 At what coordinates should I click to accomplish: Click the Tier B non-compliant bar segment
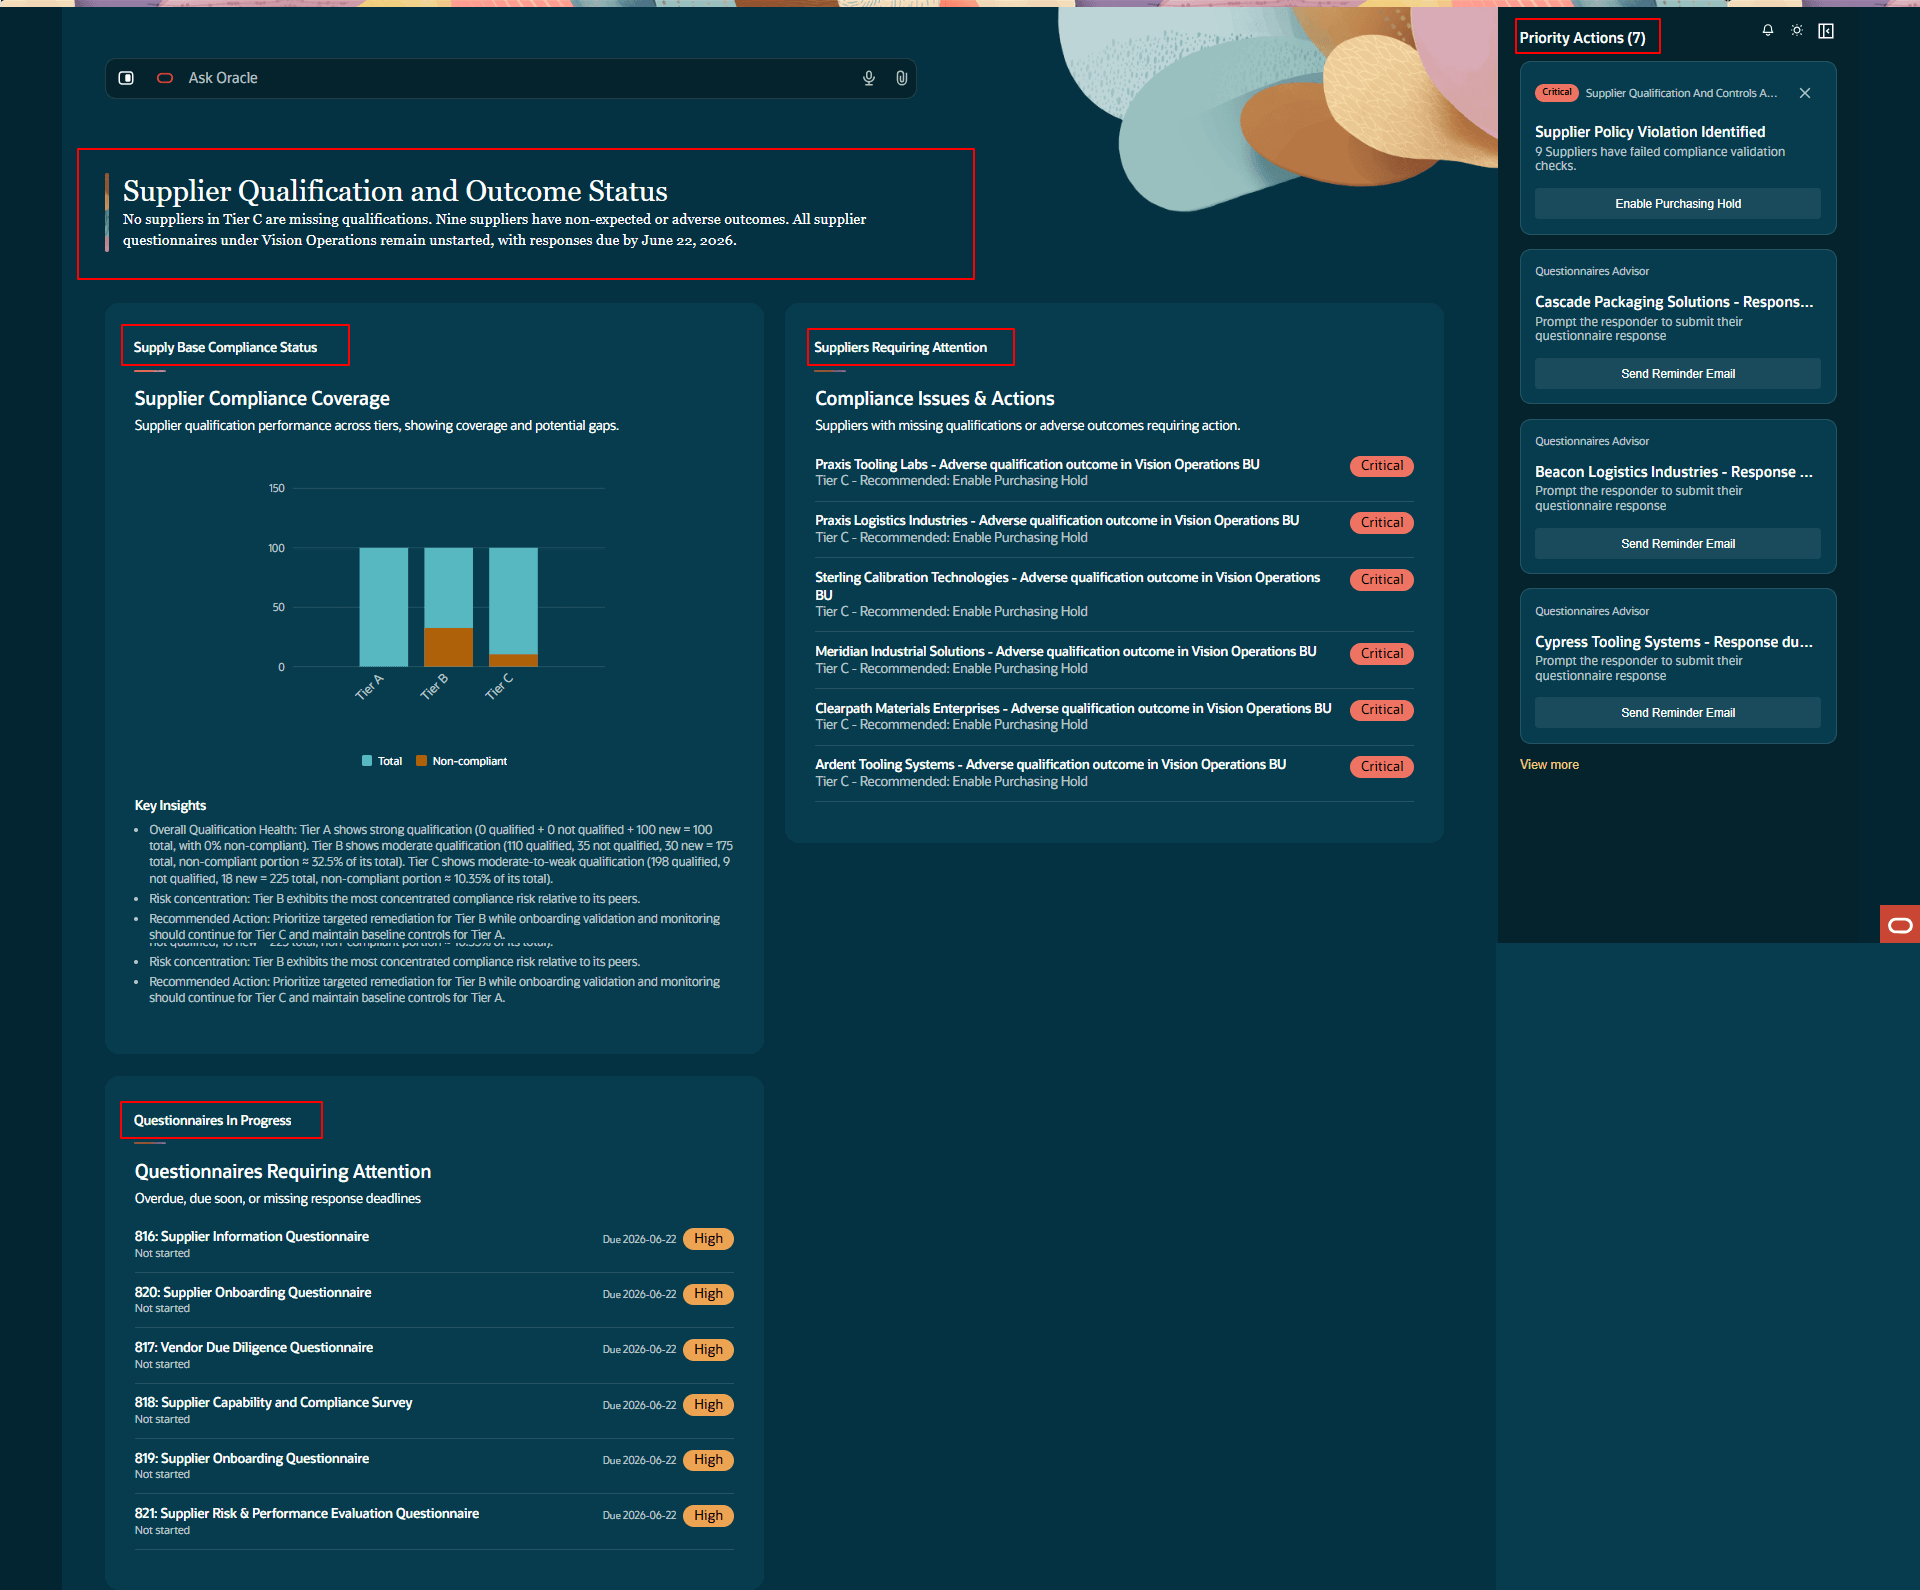click(x=448, y=647)
